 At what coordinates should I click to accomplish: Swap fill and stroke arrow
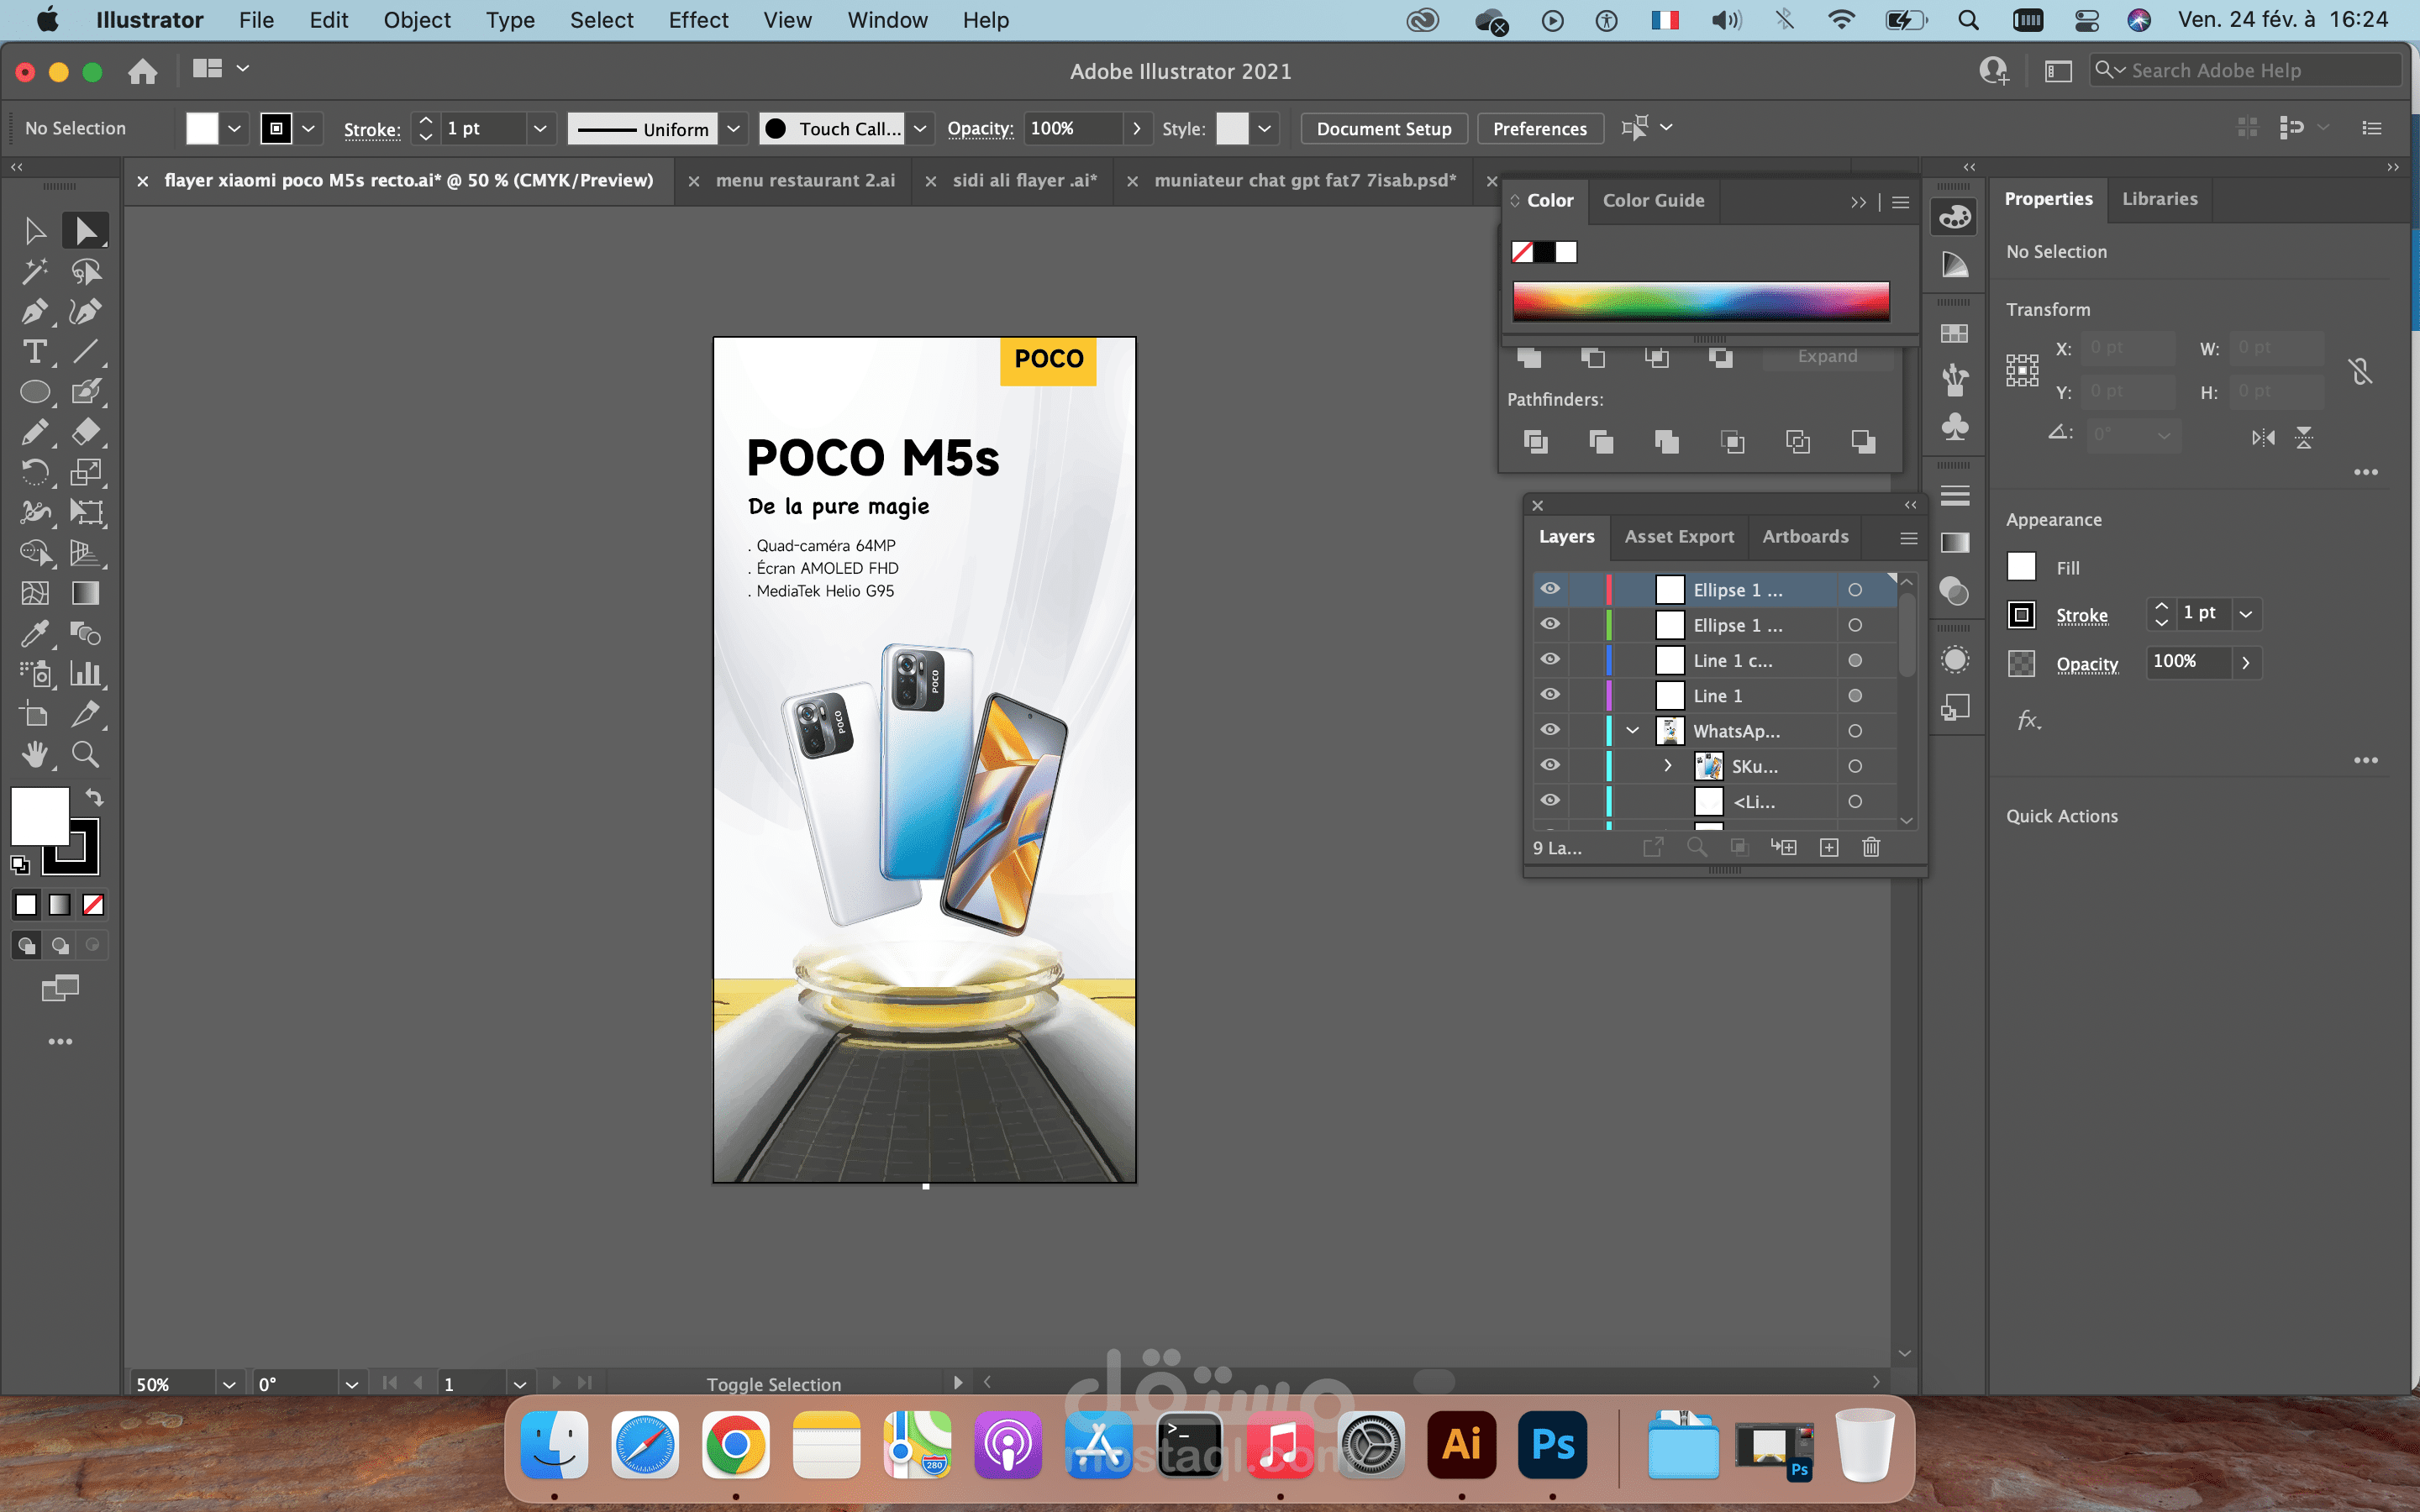pyautogui.click(x=94, y=797)
